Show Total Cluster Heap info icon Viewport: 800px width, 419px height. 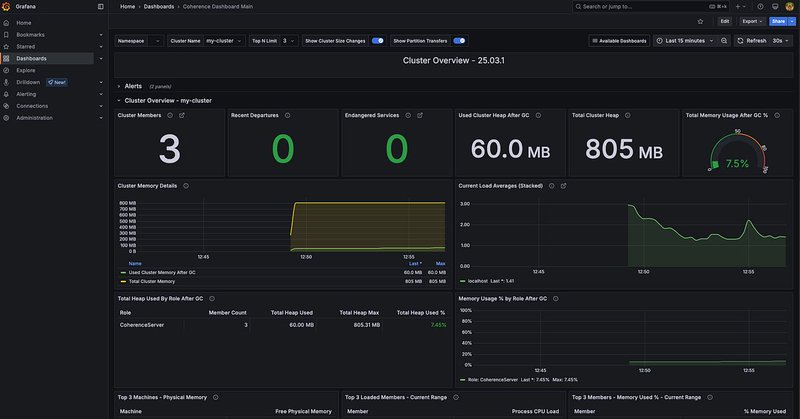coord(628,115)
